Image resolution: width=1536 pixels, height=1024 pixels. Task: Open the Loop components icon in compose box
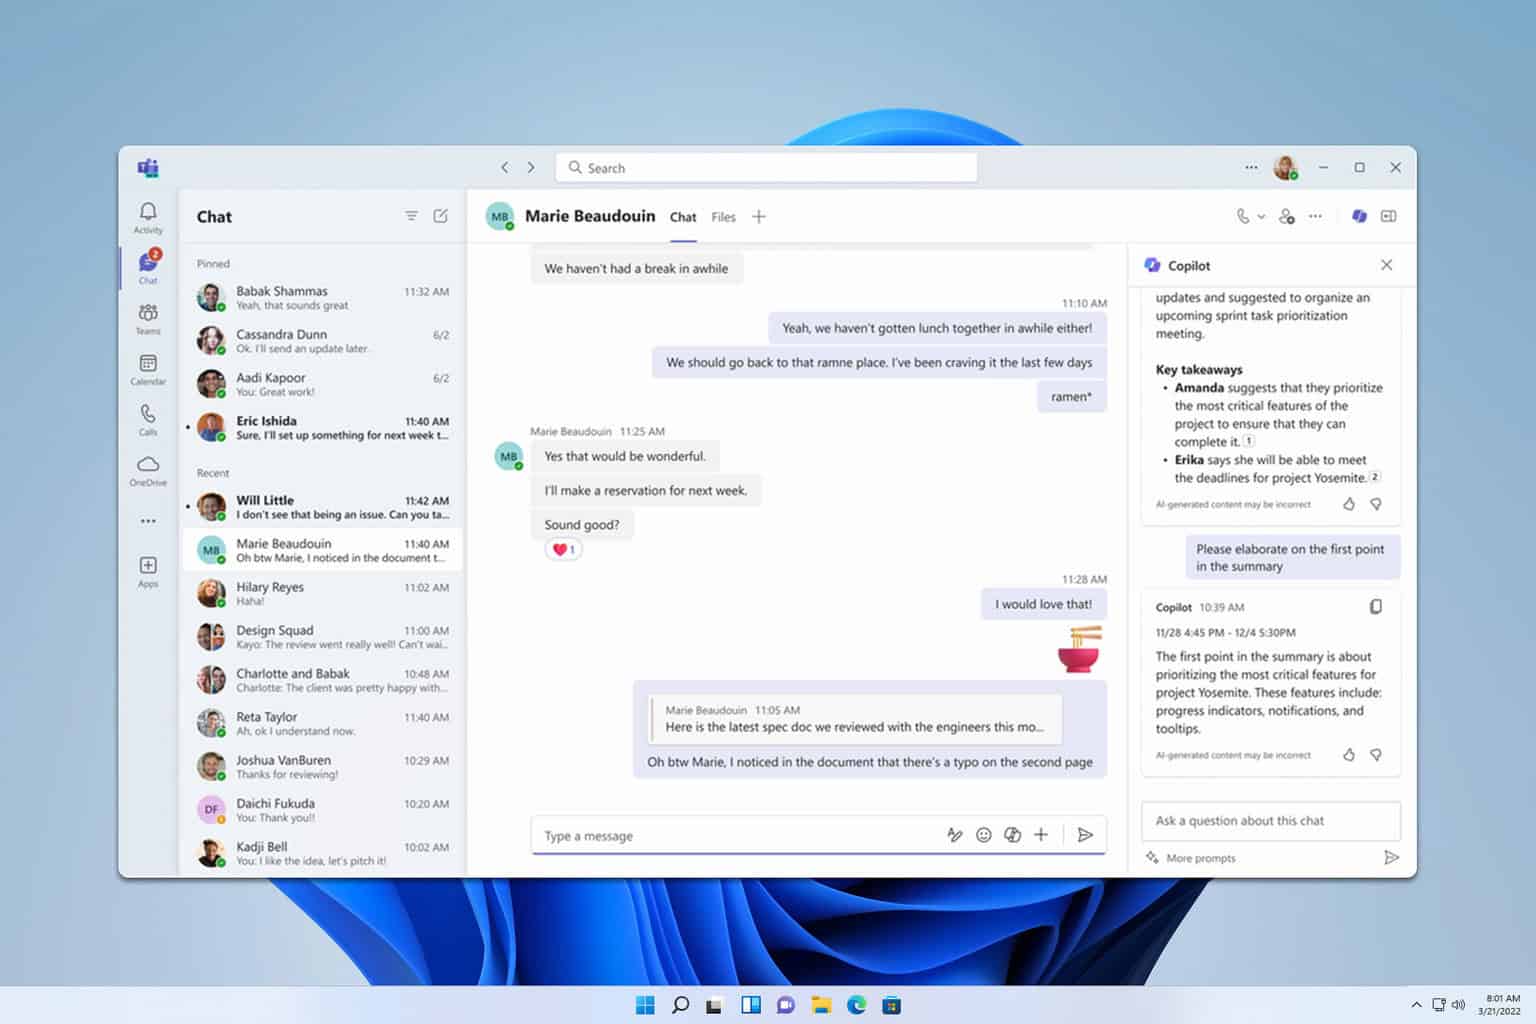(1012, 835)
